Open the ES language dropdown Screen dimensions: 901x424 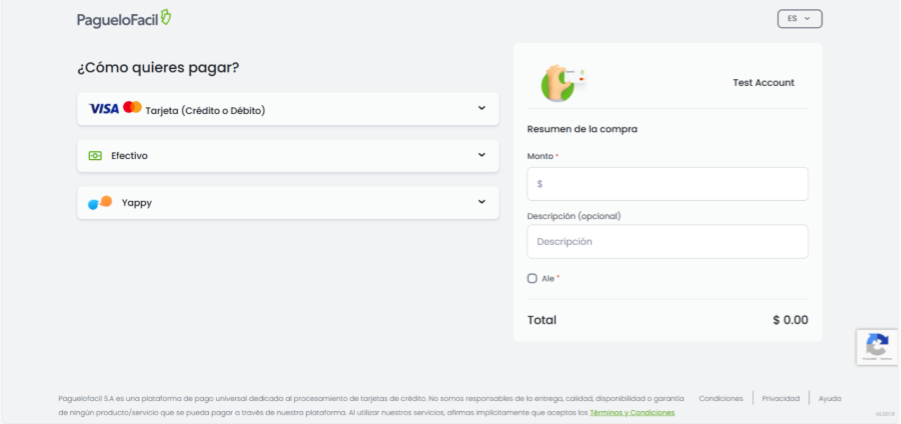click(x=799, y=18)
